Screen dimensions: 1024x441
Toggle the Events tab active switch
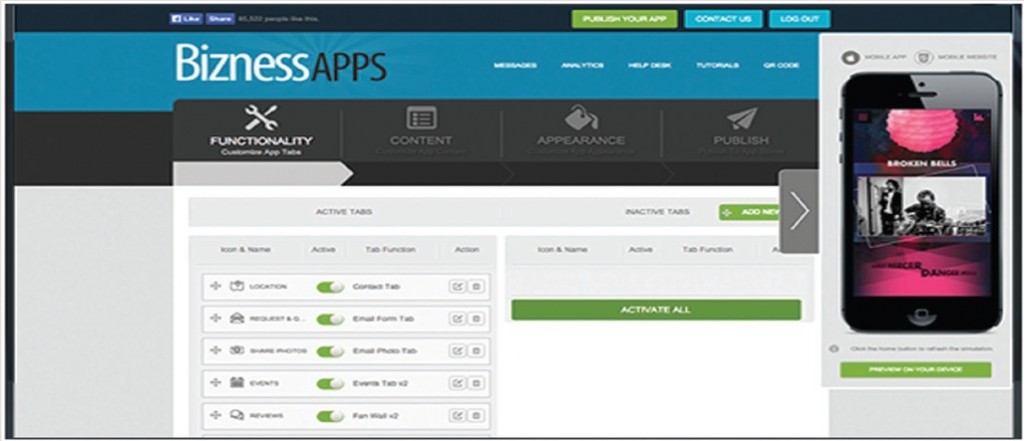point(330,384)
